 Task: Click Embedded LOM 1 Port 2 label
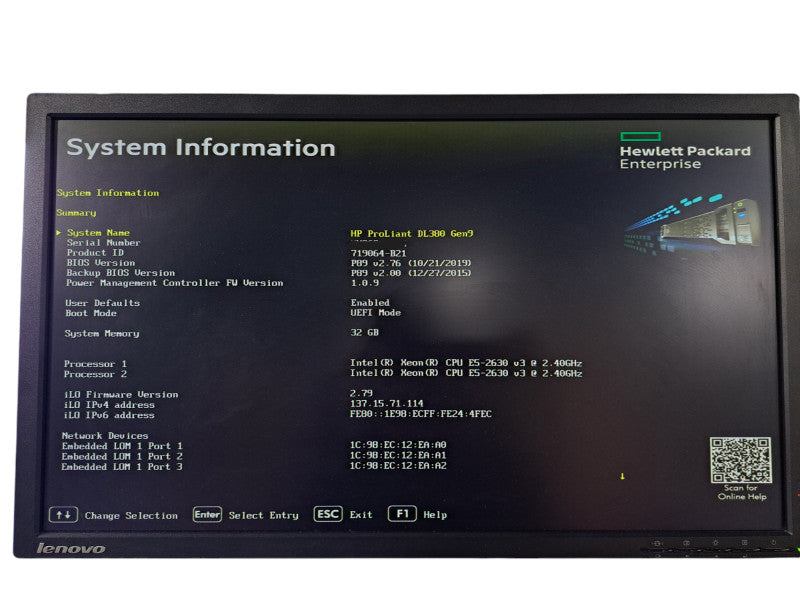pyautogui.click(x=122, y=457)
